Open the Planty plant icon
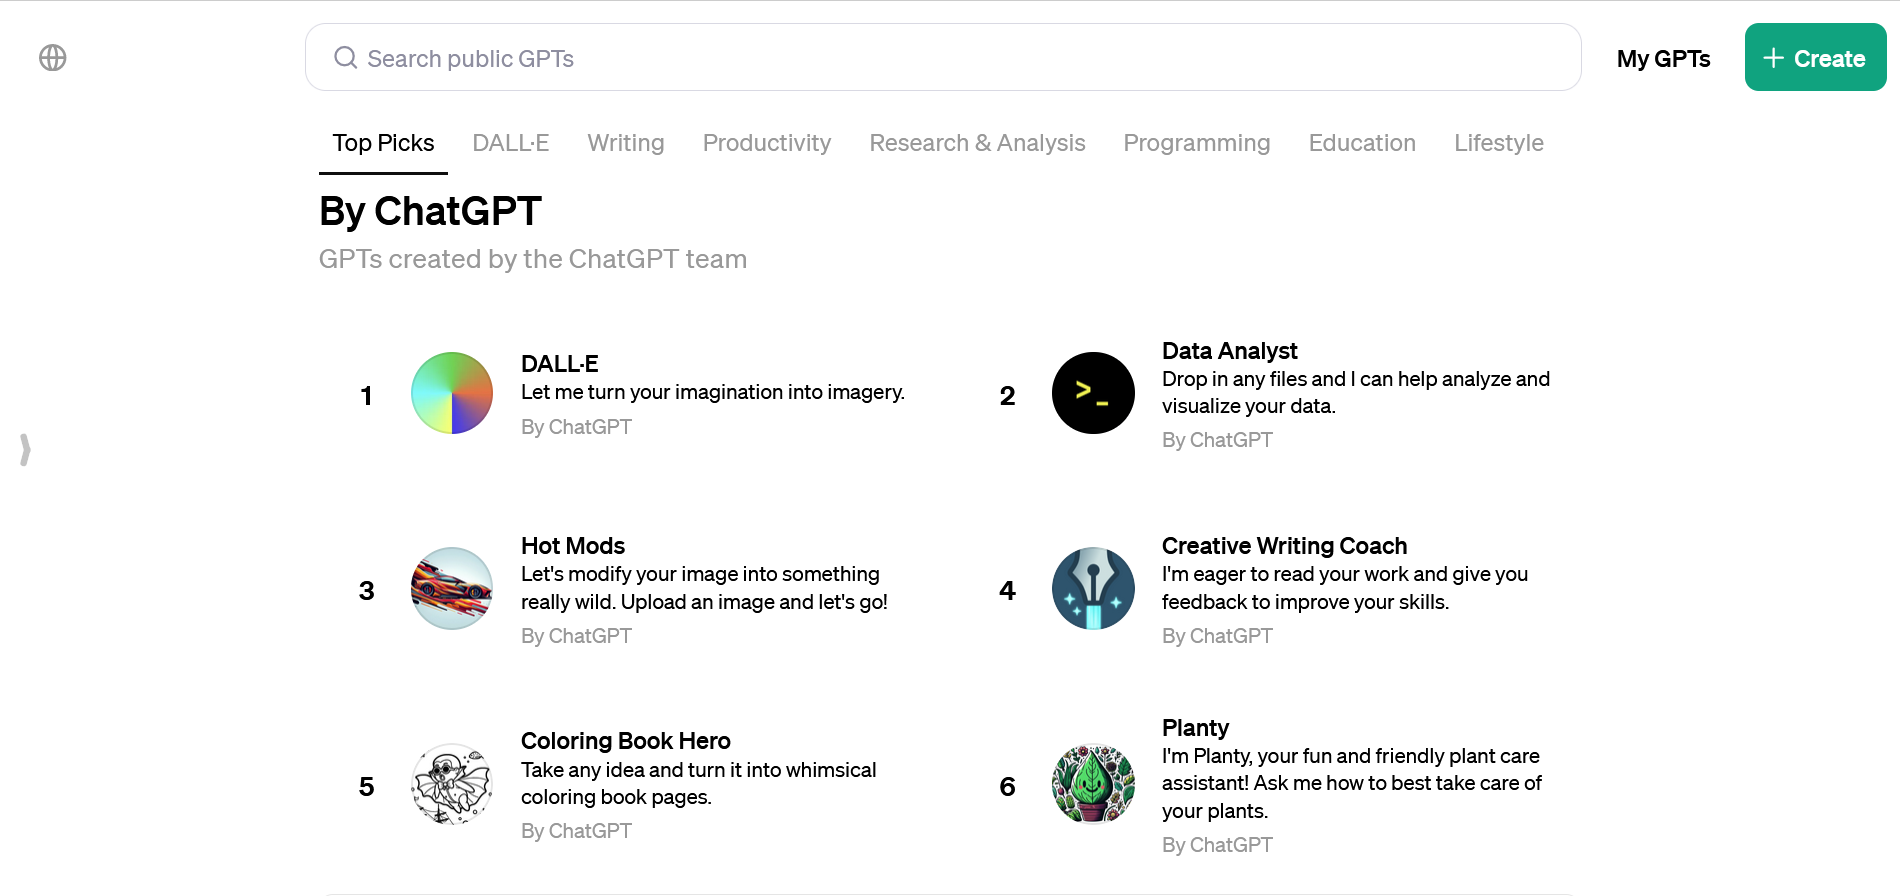Screen dimensions: 1900x896 (x=1093, y=784)
